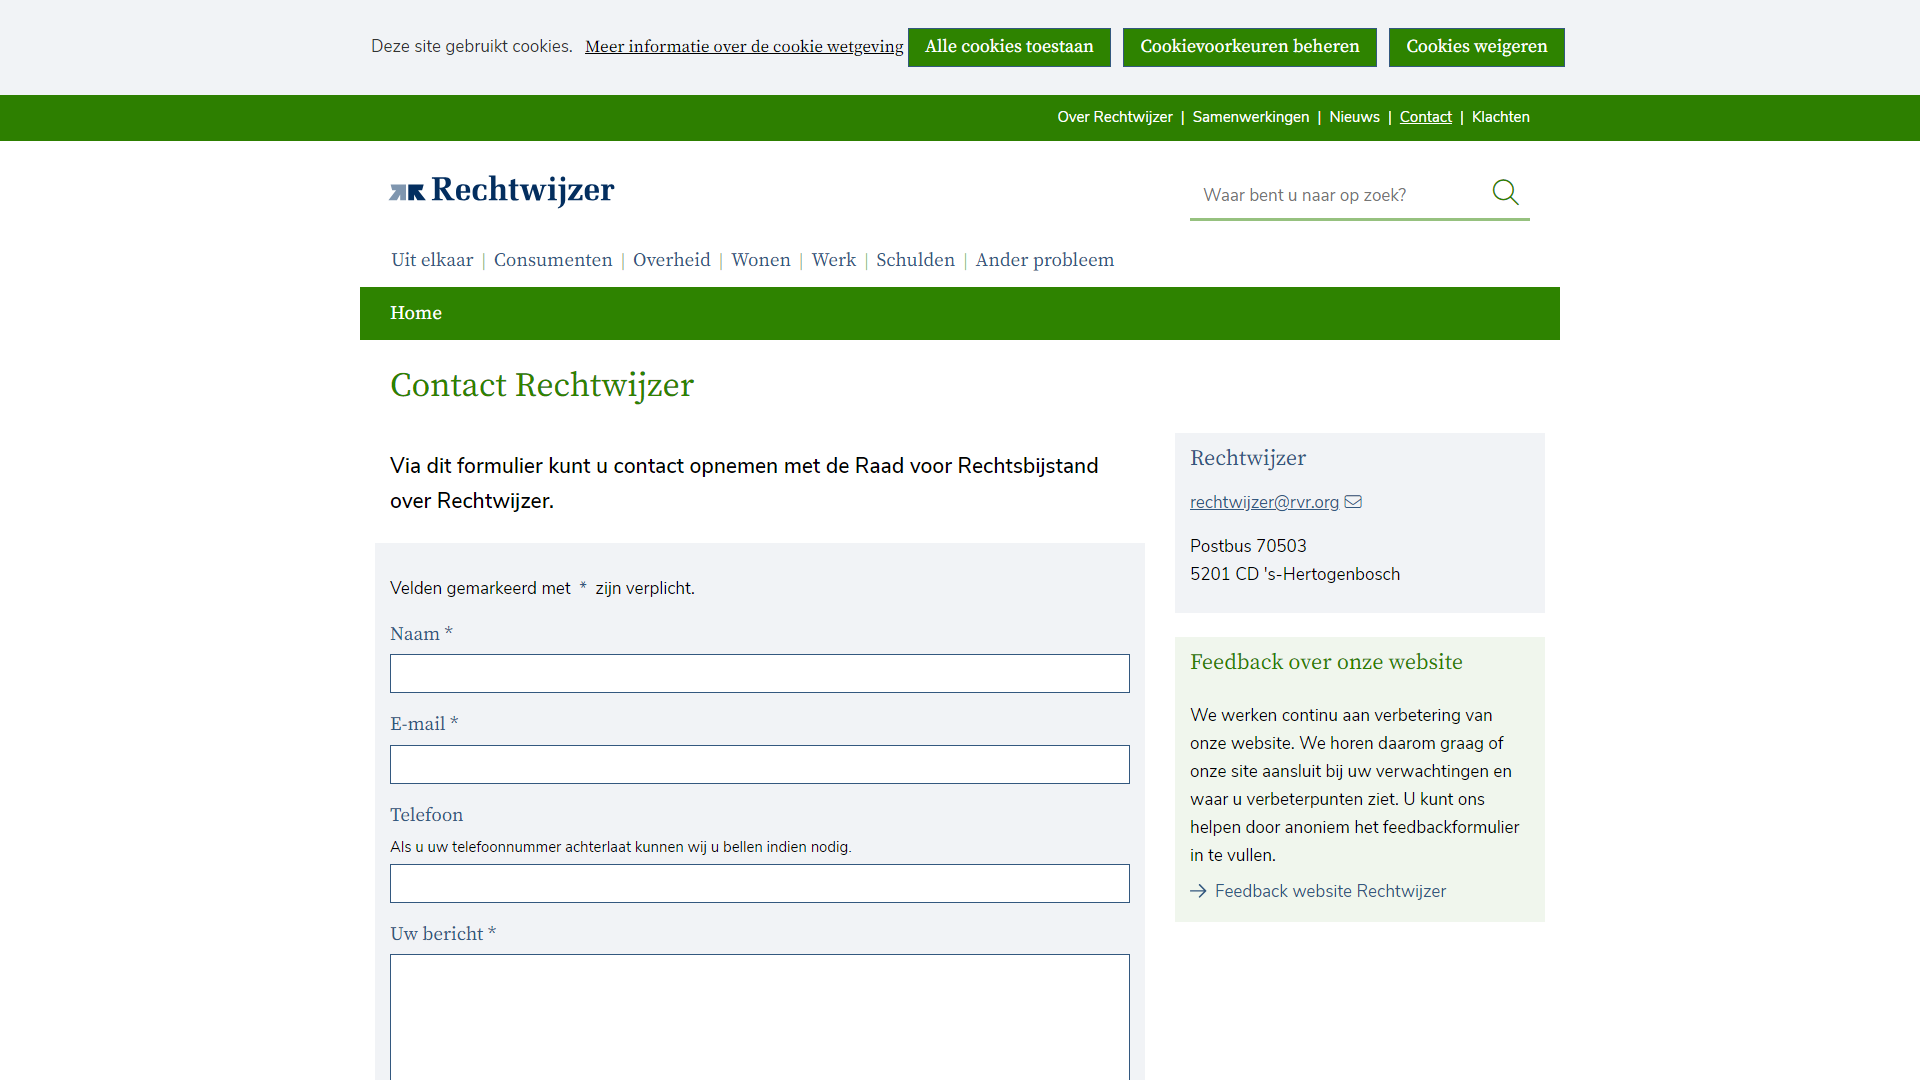This screenshot has height=1080, width=1920.
Task: Open the Schulden topic
Action: [916, 260]
